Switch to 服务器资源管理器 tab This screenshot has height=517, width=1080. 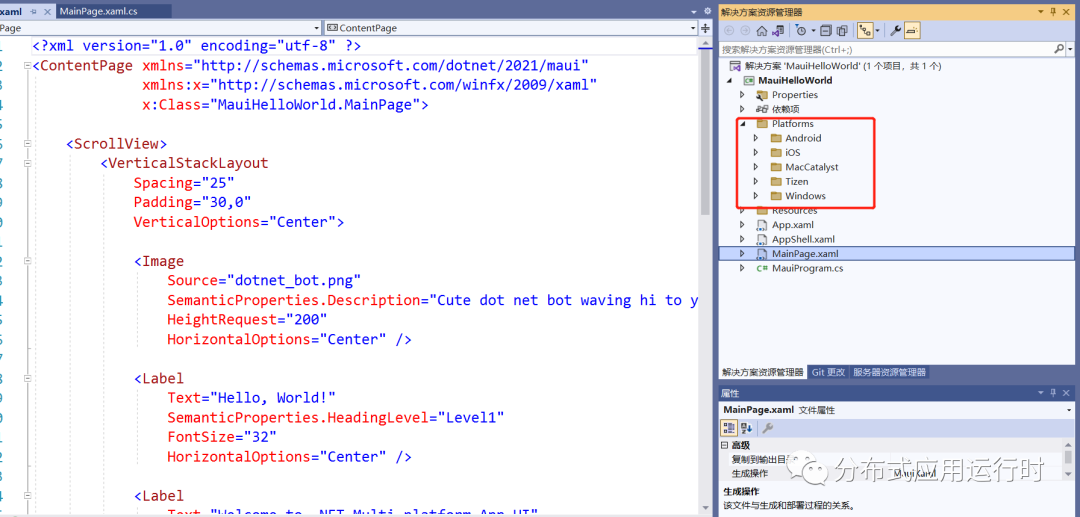pyautogui.click(x=889, y=372)
